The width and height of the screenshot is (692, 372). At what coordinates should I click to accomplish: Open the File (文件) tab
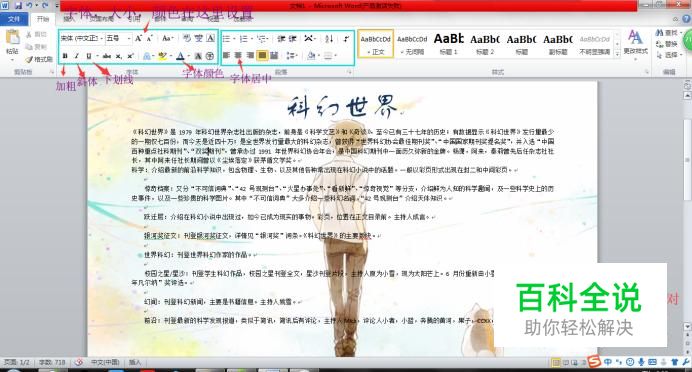click(x=14, y=19)
